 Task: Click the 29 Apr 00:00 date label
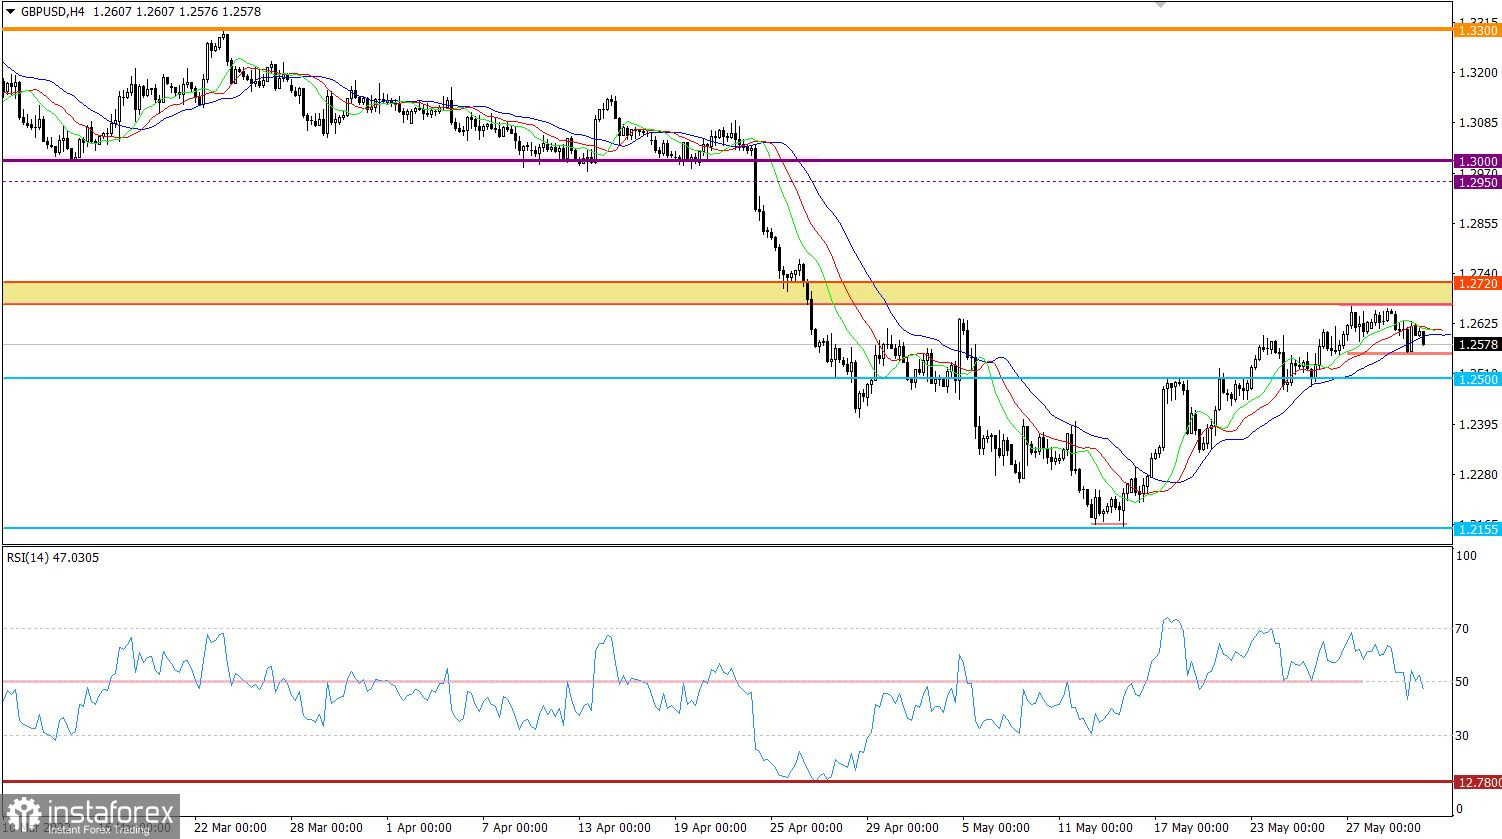pos(902,828)
